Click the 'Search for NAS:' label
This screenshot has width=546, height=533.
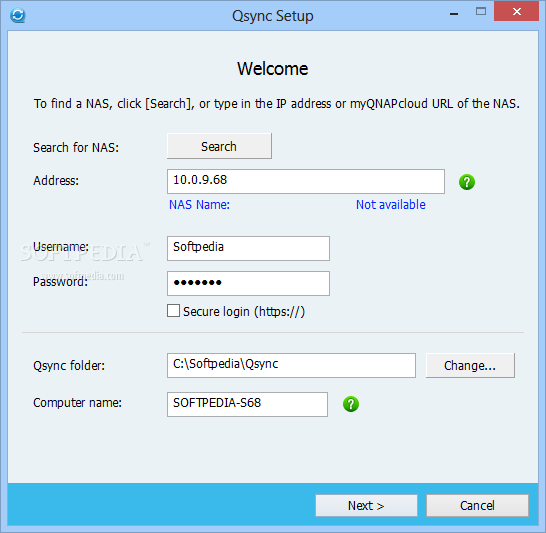pos(76,148)
